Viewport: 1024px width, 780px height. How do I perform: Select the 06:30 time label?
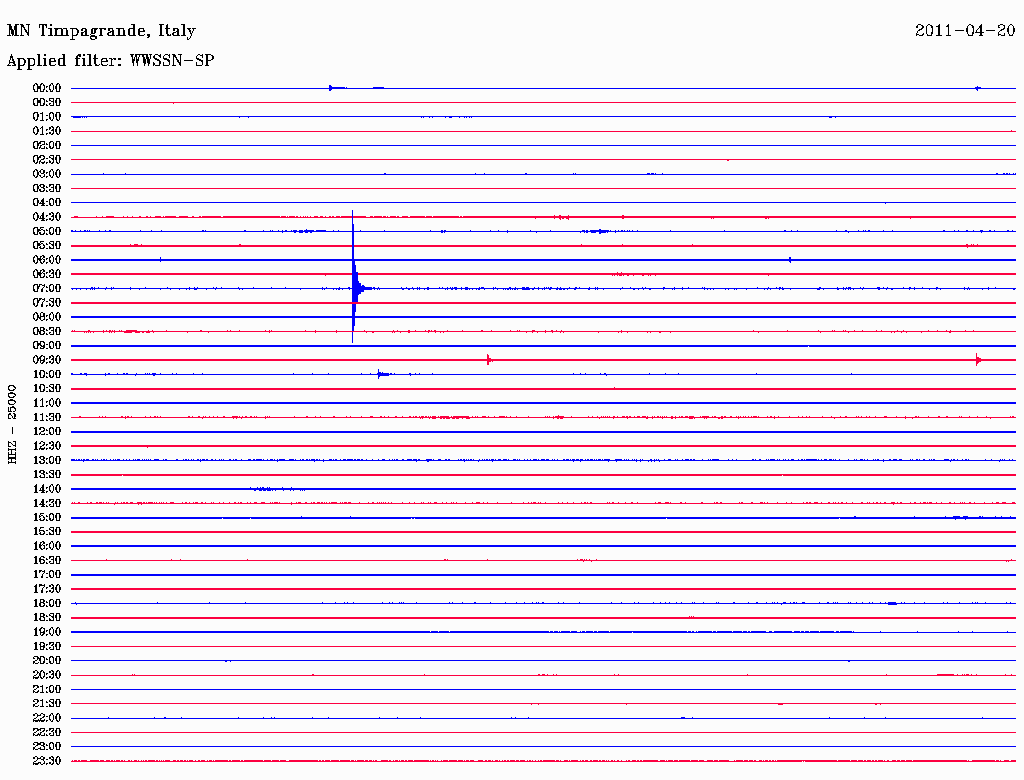coord(47,274)
